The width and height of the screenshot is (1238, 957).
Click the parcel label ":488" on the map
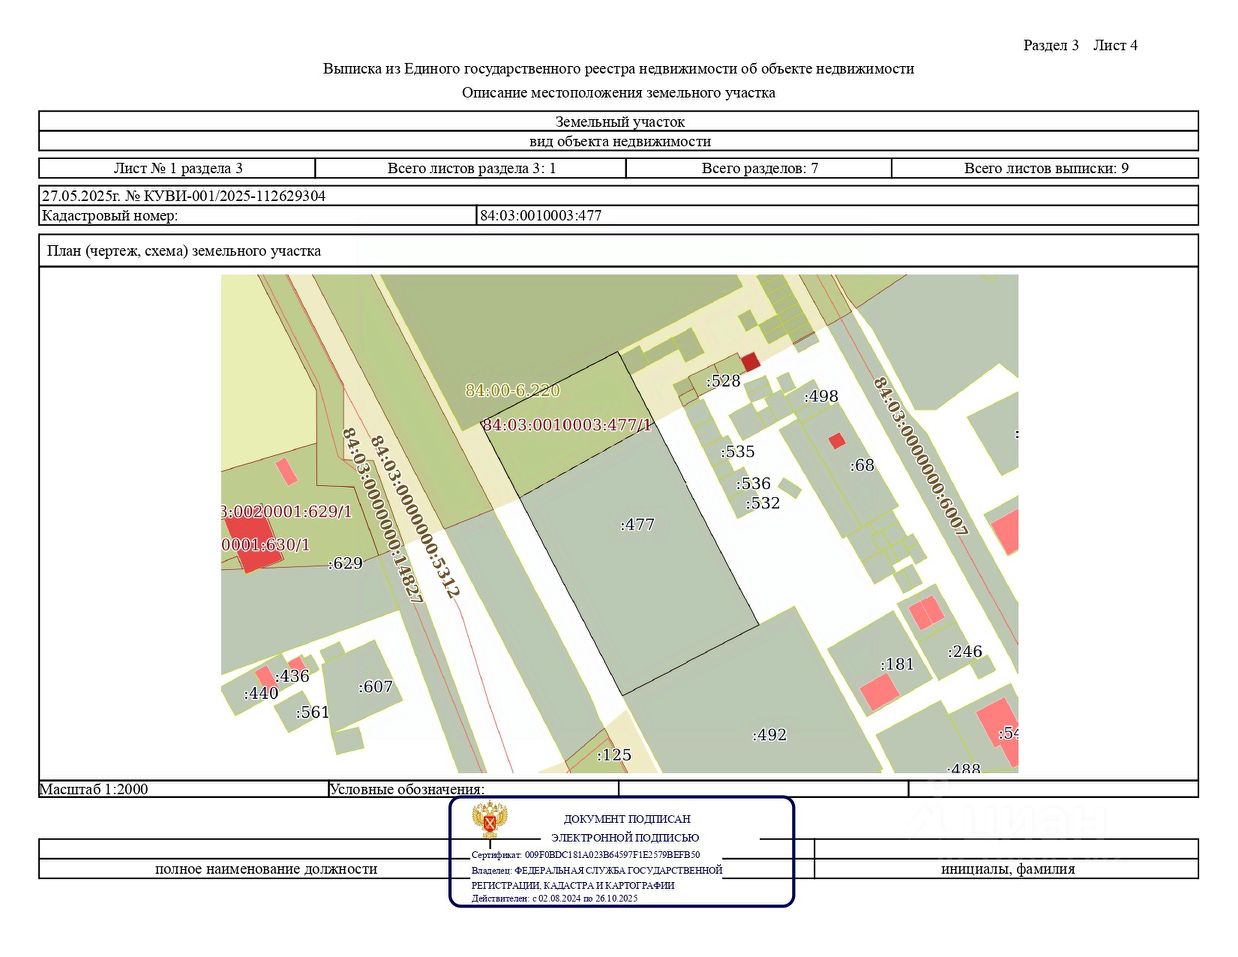964,767
